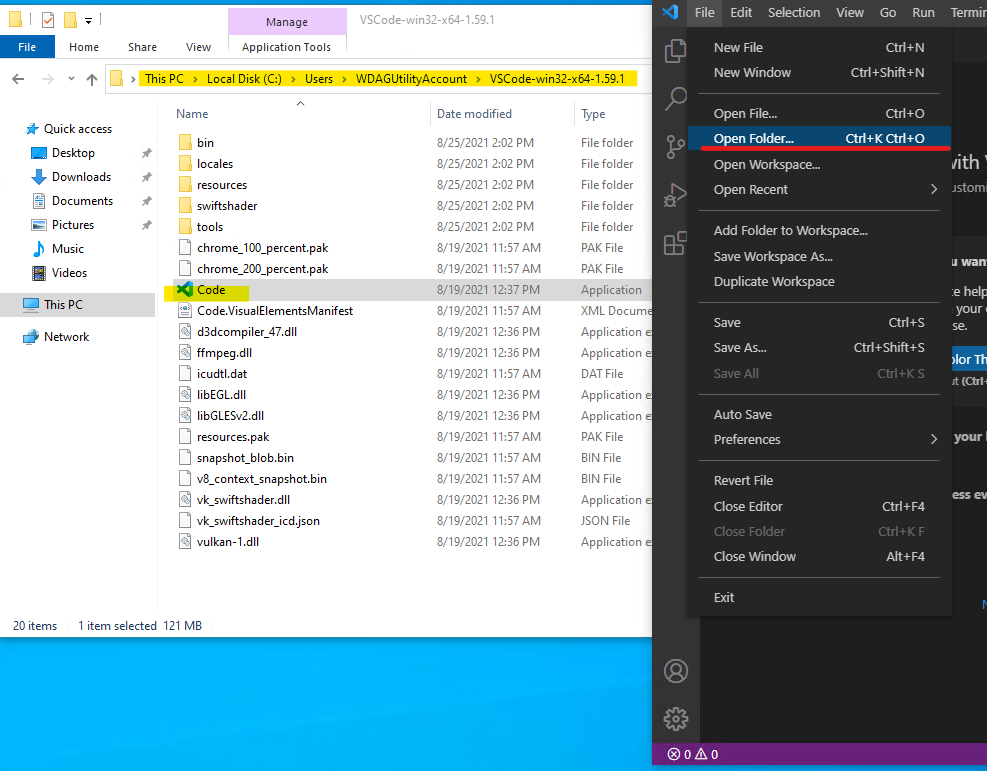Select the Documents item in Quick access

[82, 201]
